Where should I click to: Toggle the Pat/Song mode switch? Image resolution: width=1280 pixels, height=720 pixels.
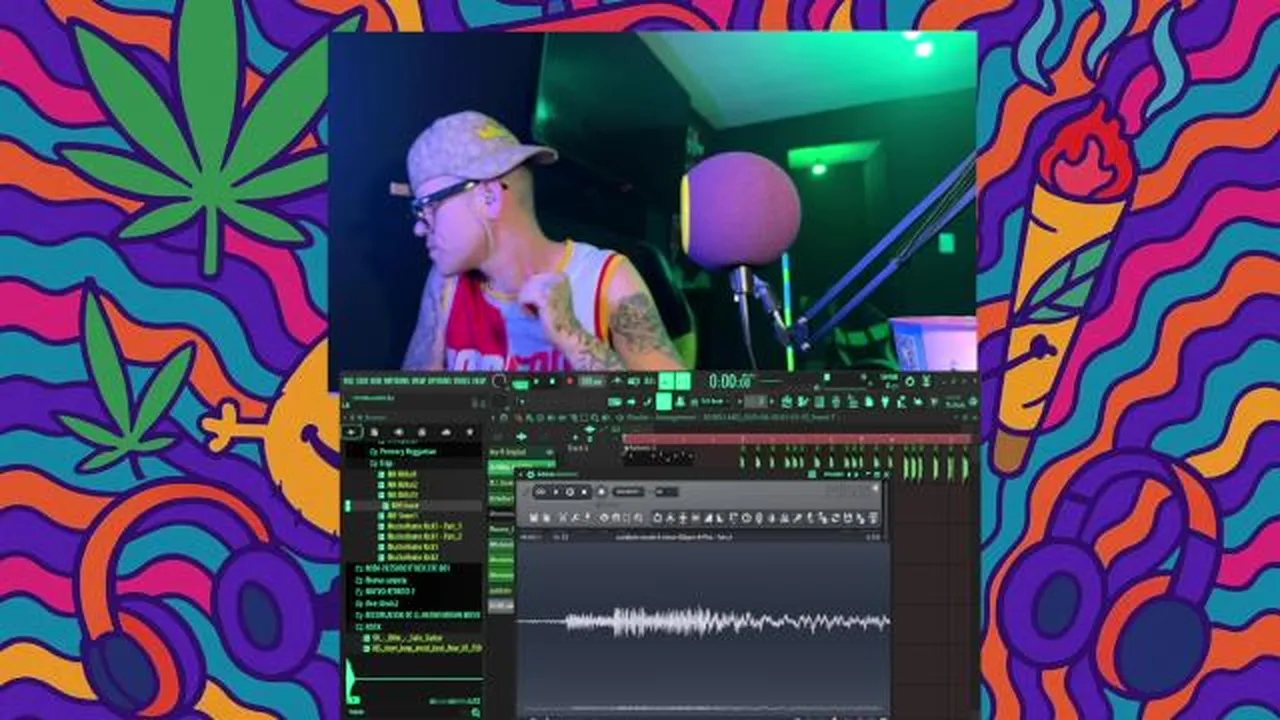(x=520, y=385)
